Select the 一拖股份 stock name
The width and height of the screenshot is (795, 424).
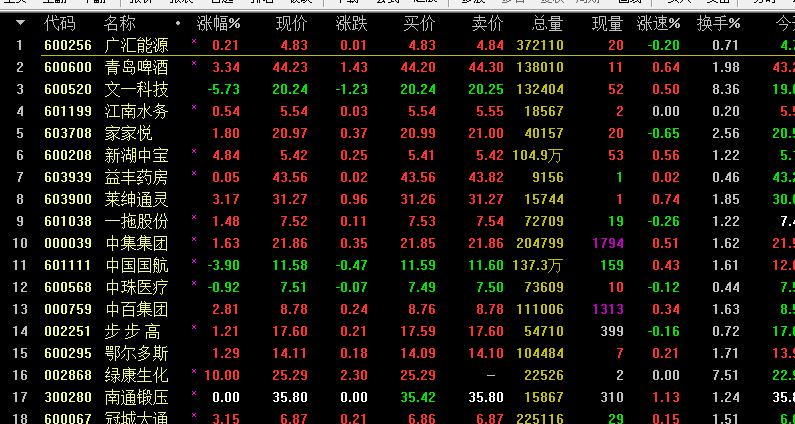pos(136,221)
